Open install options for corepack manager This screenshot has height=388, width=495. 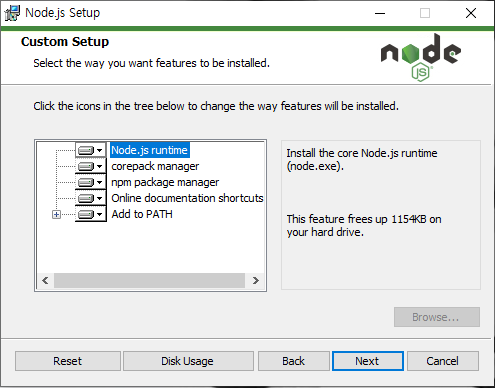pyautogui.click(x=90, y=166)
